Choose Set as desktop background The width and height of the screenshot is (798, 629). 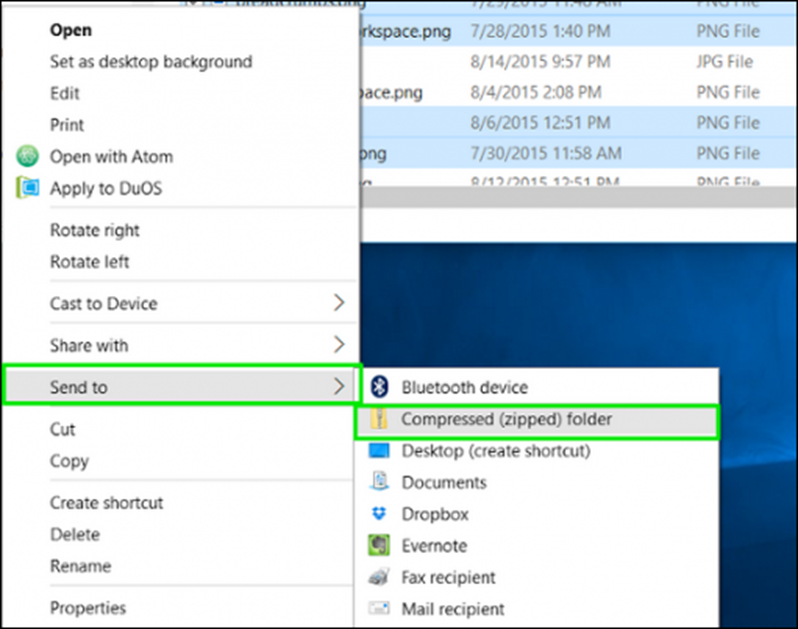tap(151, 62)
